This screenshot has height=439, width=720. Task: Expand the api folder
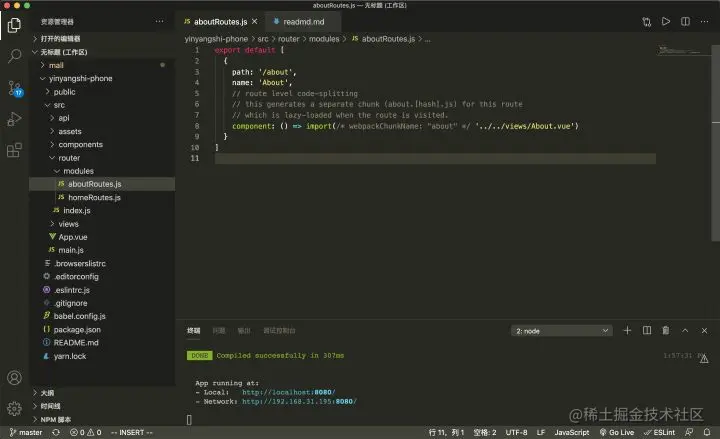[x=102, y=118]
